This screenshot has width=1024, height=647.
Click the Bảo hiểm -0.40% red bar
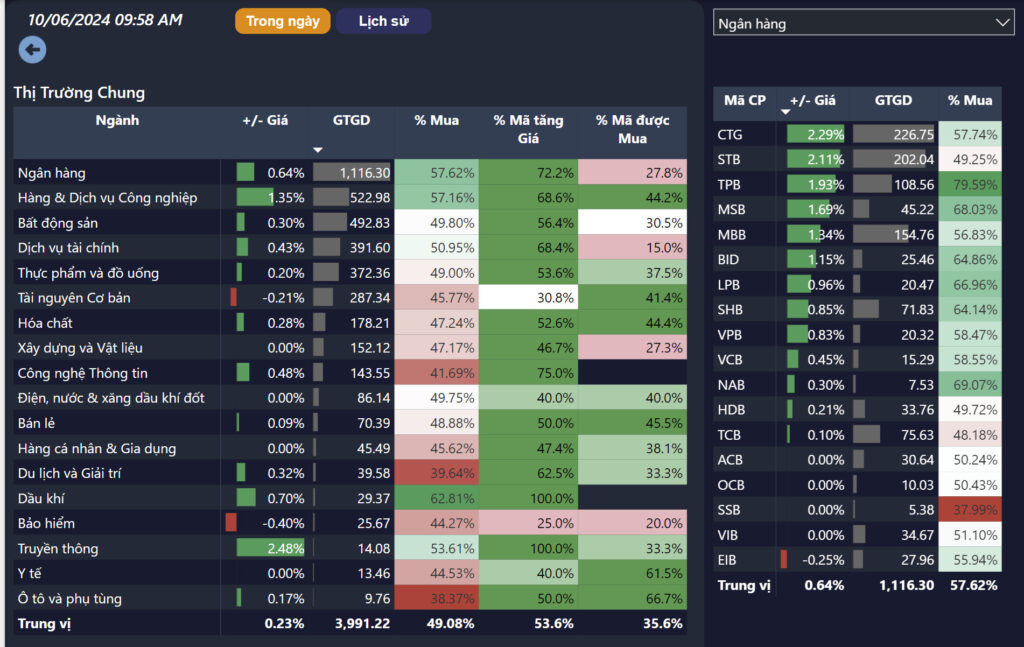231,522
